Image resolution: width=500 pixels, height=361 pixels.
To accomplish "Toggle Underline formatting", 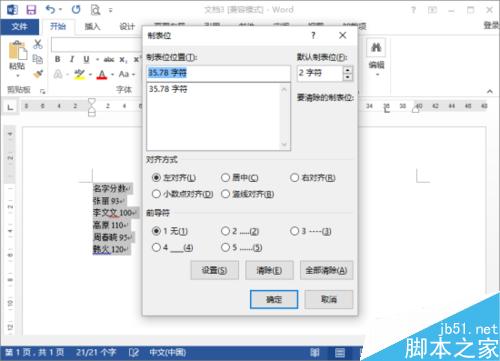I will (86, 59).
